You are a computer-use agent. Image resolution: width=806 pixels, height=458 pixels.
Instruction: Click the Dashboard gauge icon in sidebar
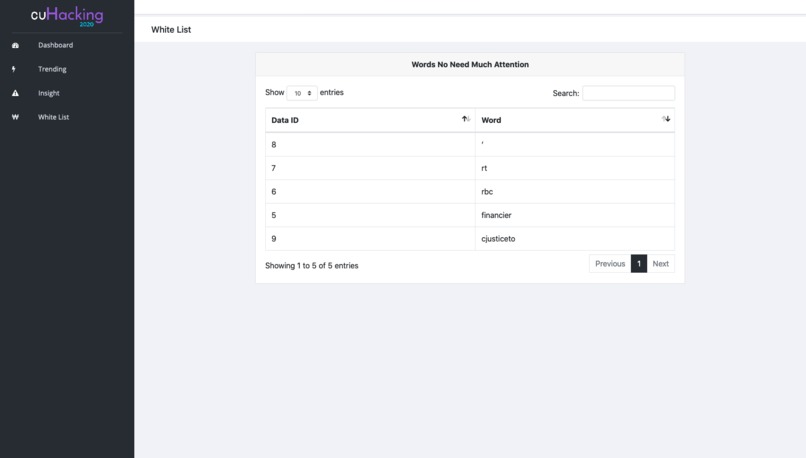tap(15, 45)
